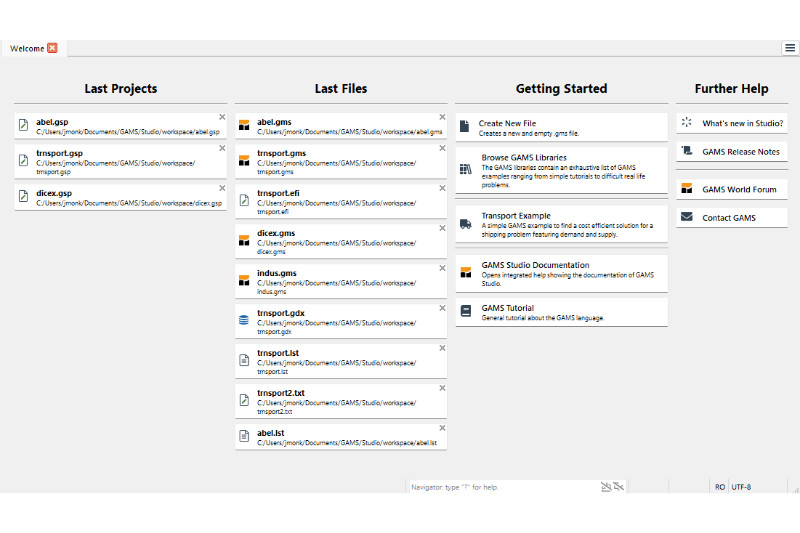The height and width of the screenshot is (533, 800).
Task: Click the GAMS icon beside indus.gms
Action: tap(244, 280)
